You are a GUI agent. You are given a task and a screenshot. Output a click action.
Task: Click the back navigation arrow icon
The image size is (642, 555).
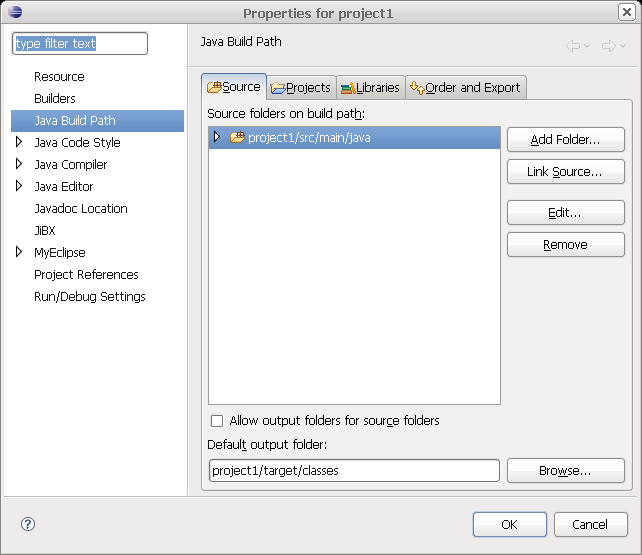tap(572, 46)
